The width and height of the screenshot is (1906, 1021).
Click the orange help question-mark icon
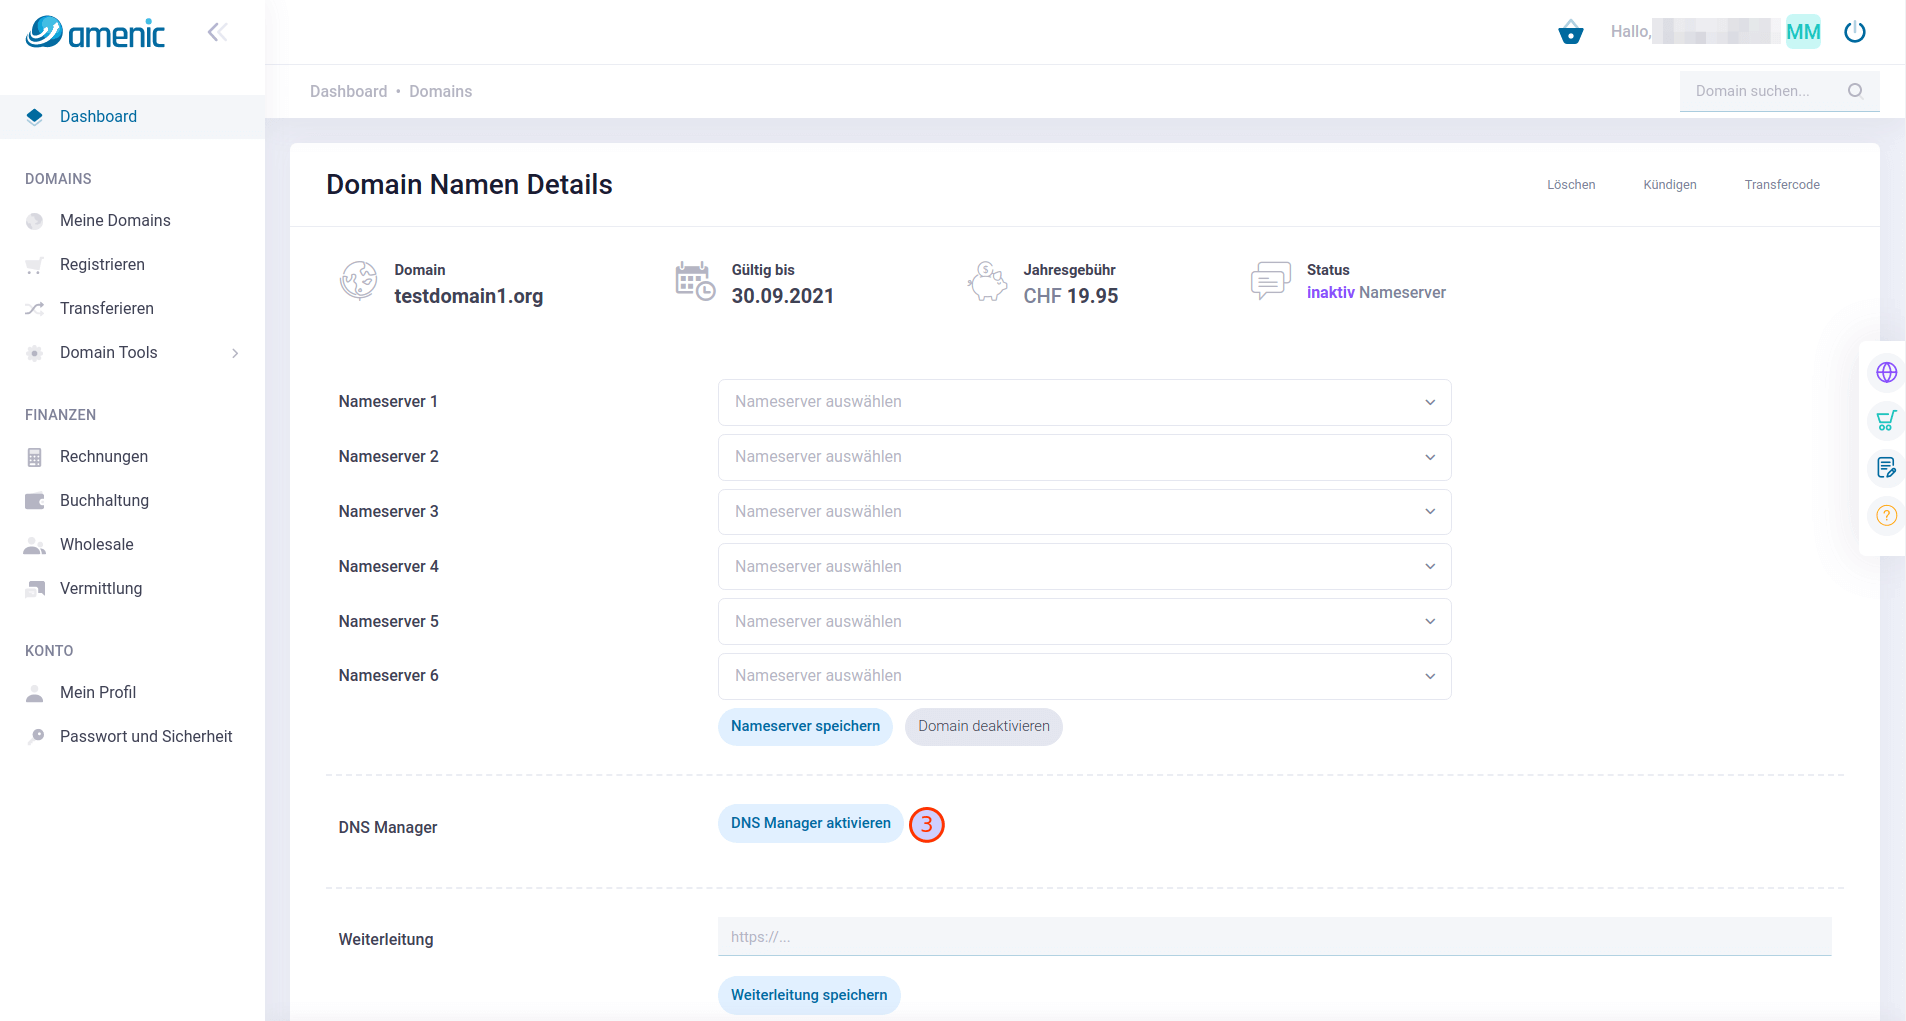pos(1886,515)
